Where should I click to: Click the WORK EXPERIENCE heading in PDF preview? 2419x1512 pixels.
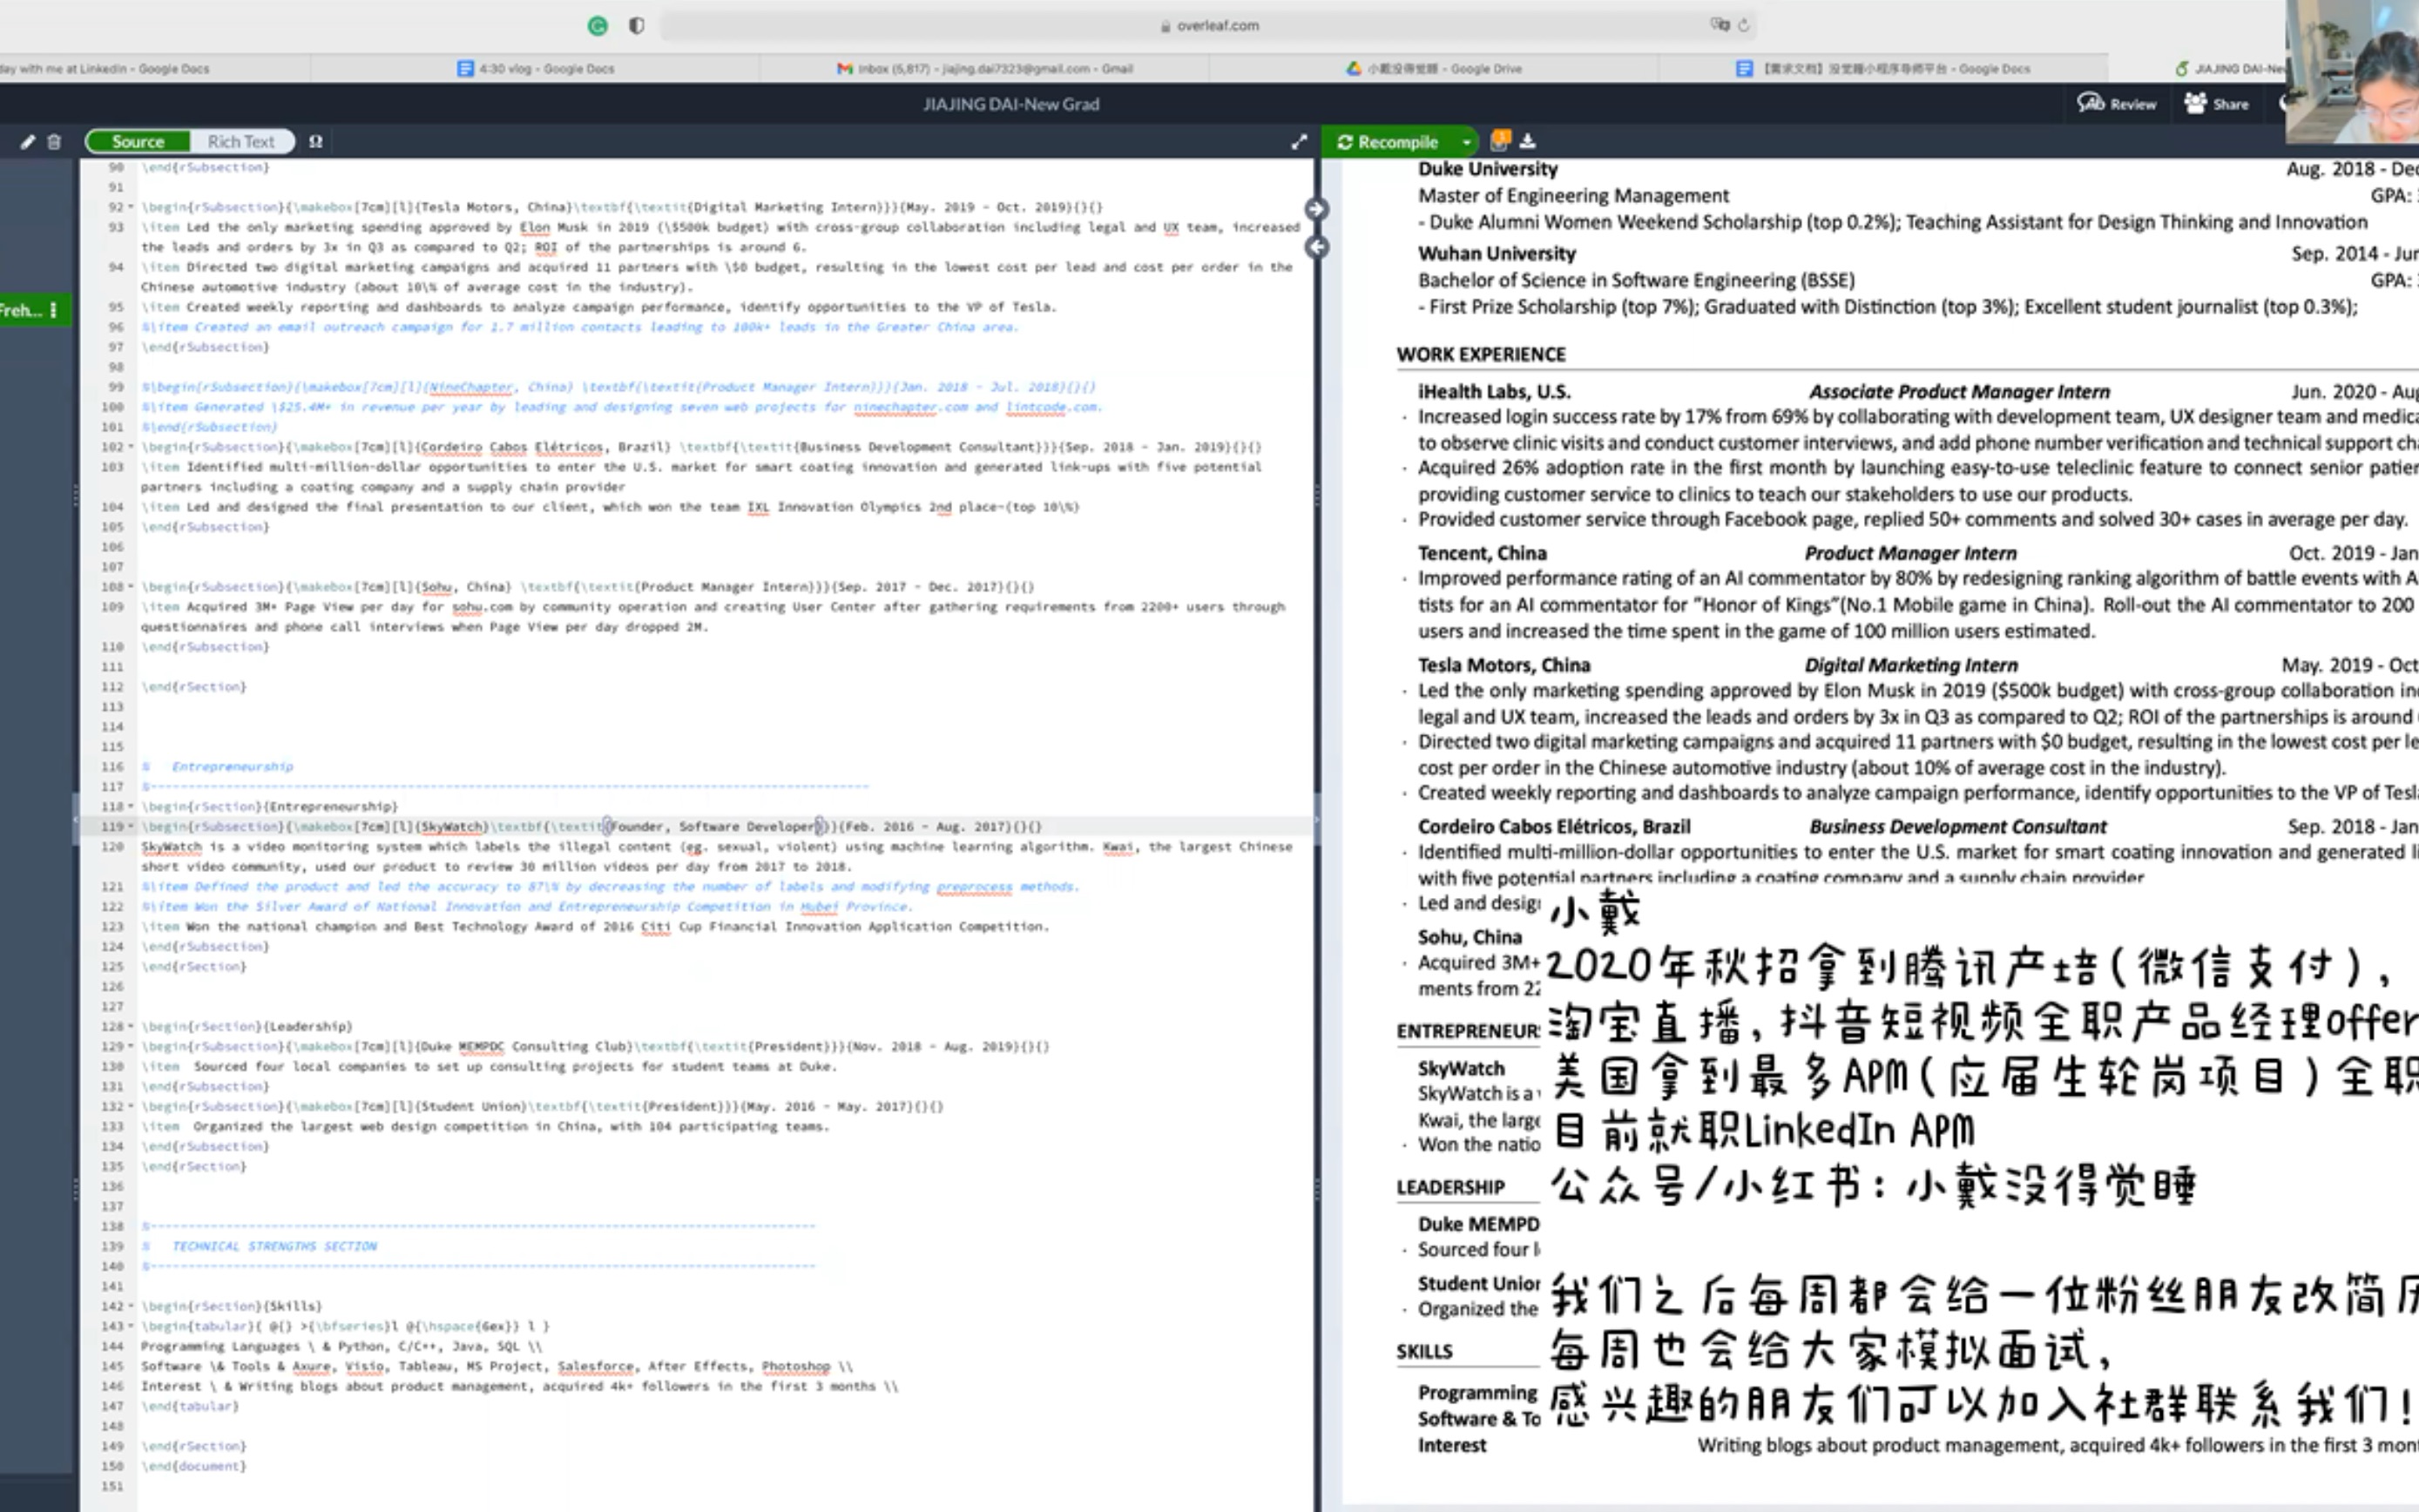1481,354
